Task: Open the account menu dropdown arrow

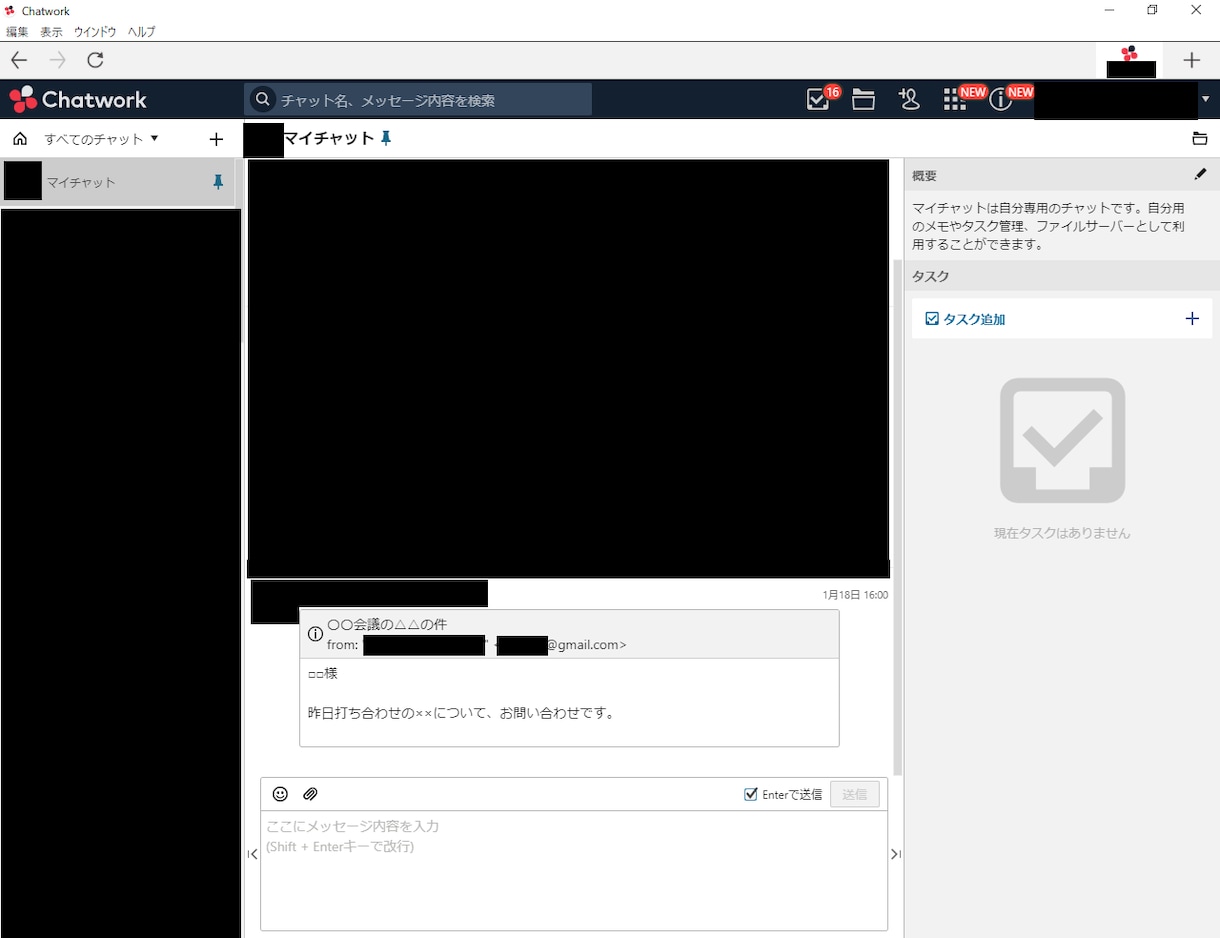Action: (1205, 99)
